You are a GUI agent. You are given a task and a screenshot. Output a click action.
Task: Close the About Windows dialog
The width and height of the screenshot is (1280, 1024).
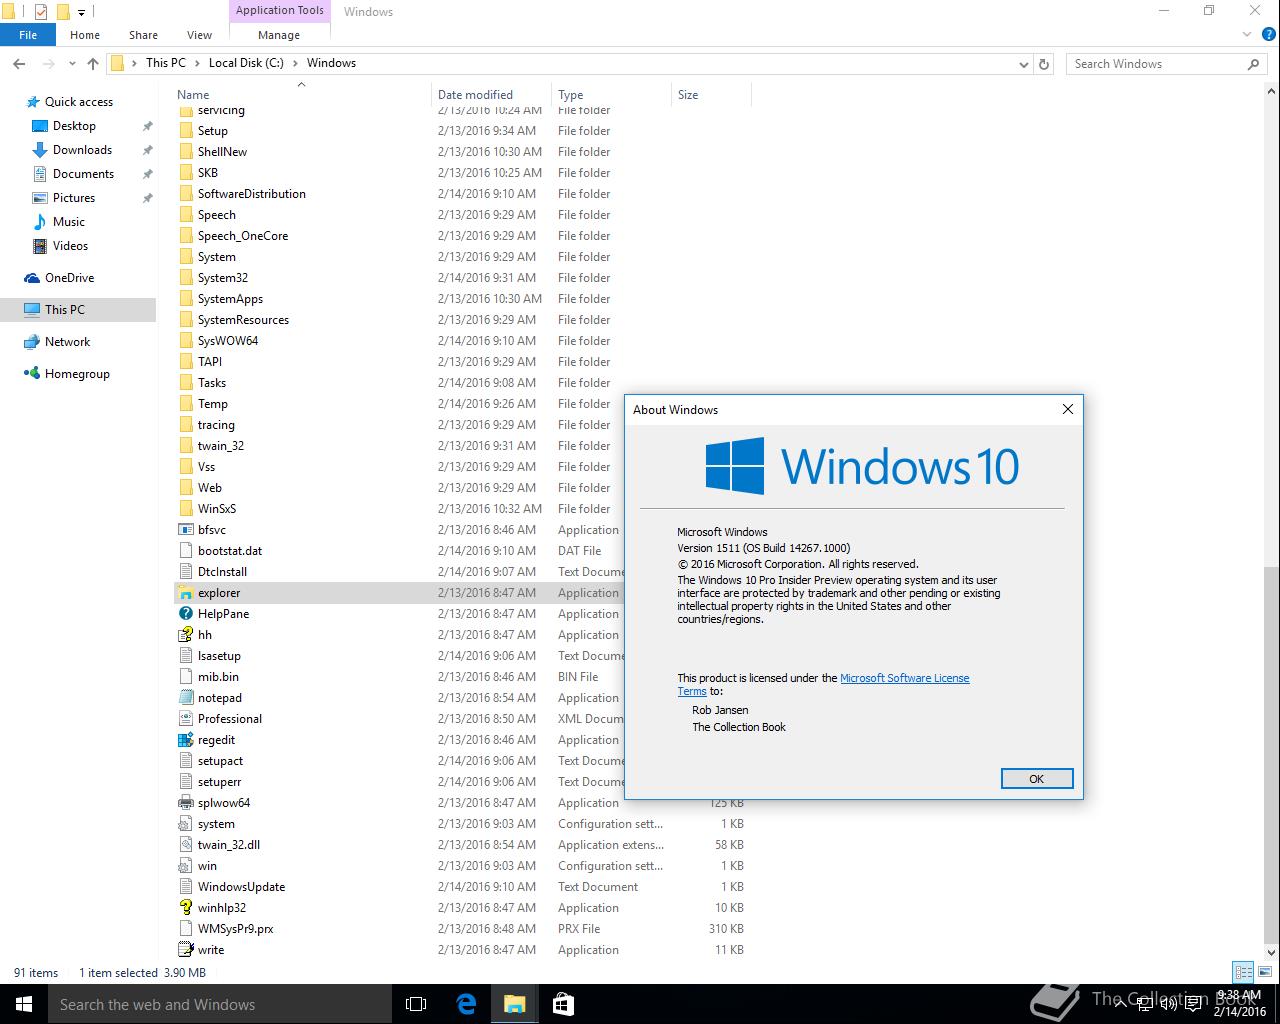(x=1067, y=409)
